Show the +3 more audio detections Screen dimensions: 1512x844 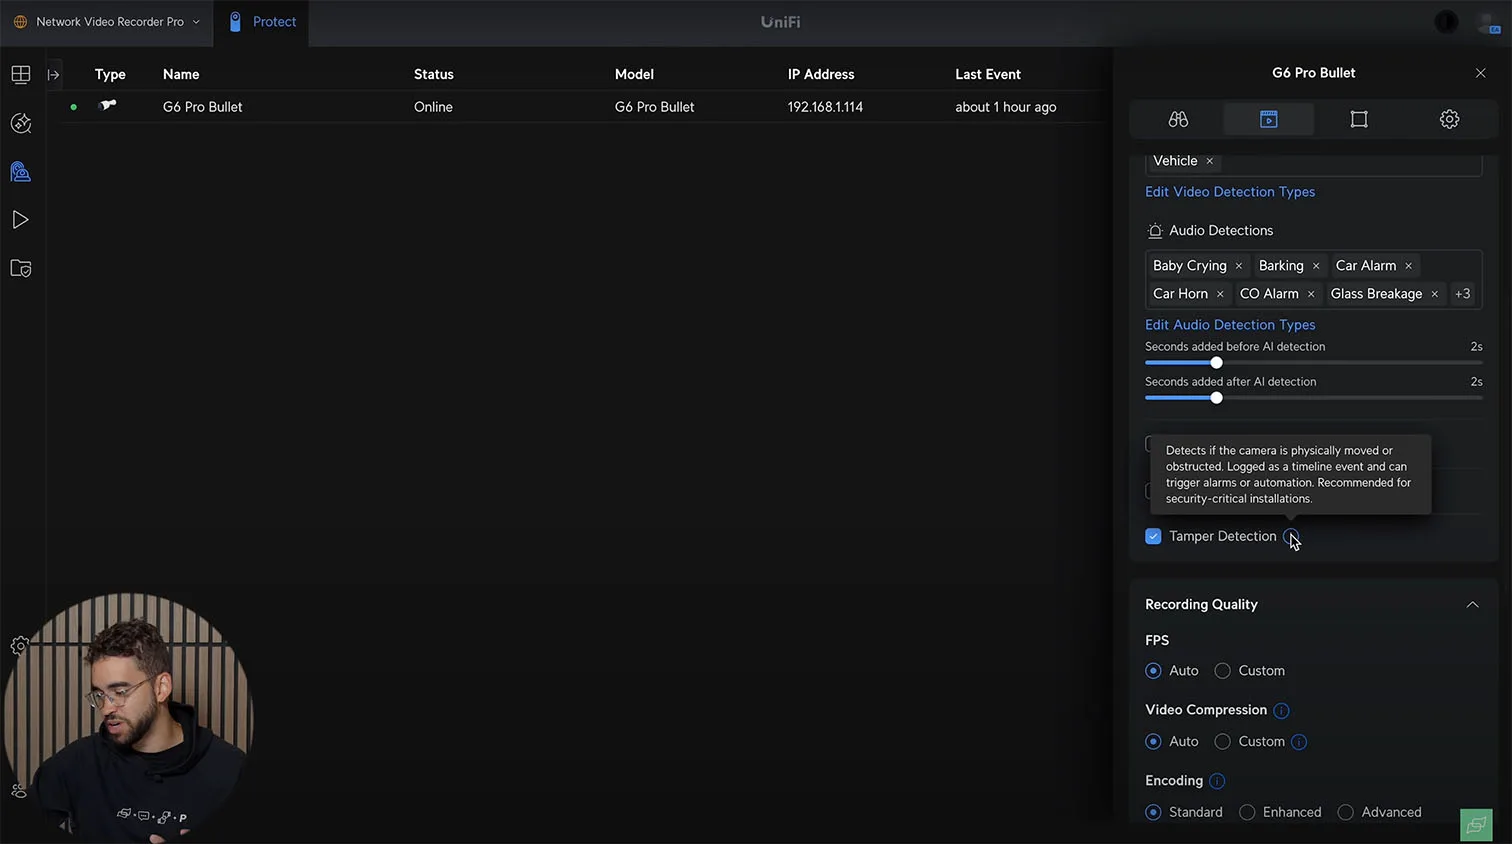(x=1463, y=294)
